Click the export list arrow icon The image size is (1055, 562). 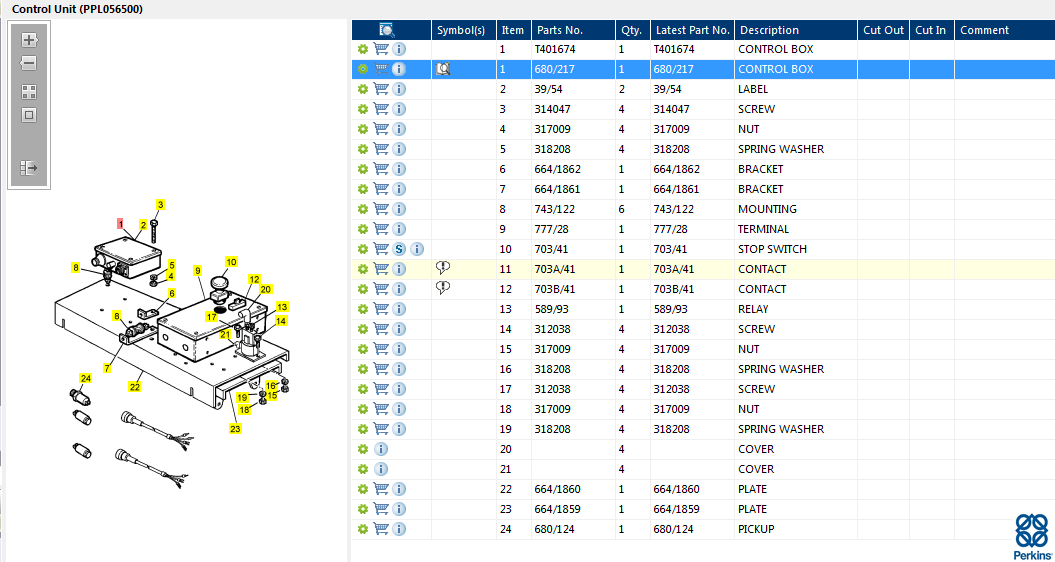coord(29,168)
